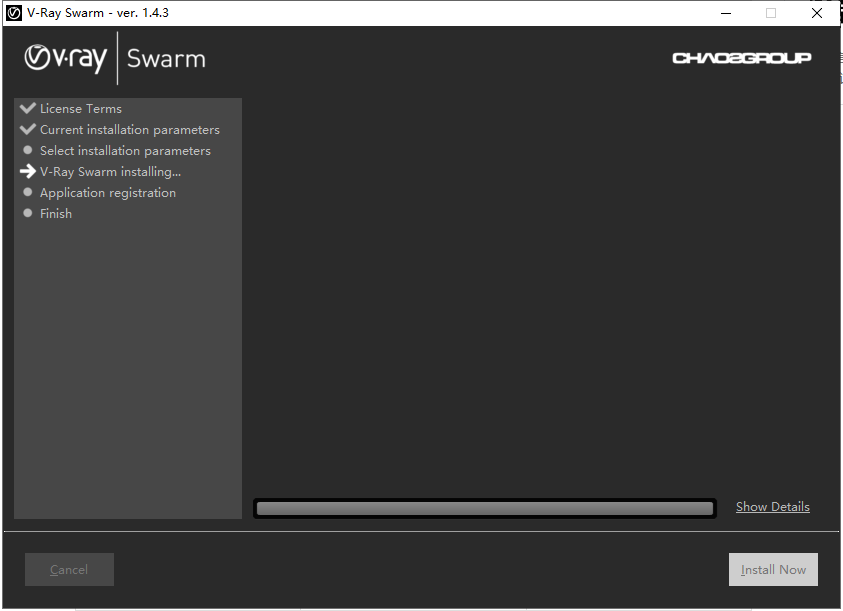Viewport: 843px width, 611px height.
Task: Click the Cancel button
Action: click(x=69, y=570)
